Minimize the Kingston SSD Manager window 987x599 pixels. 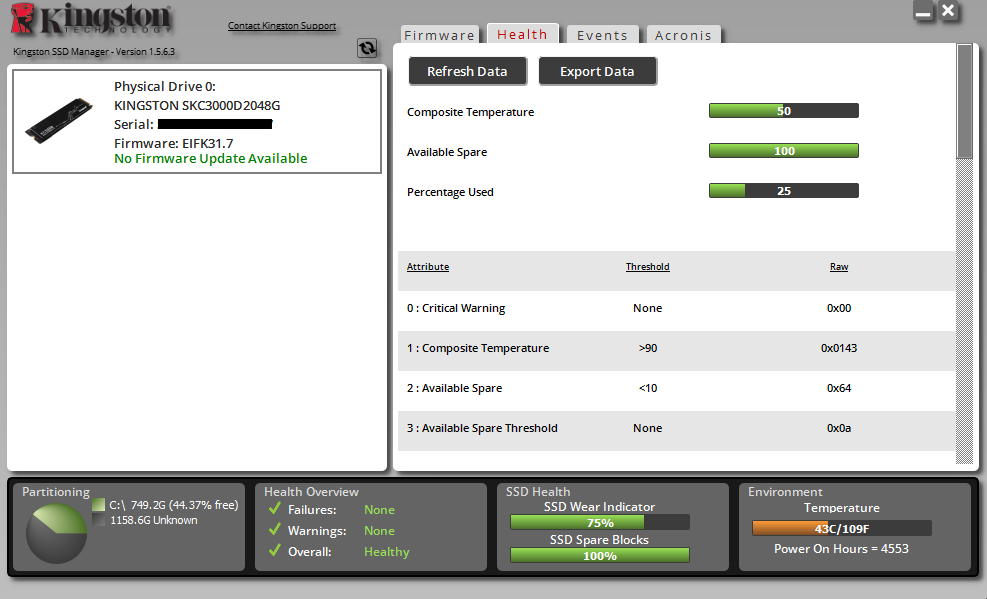(x=923, y=11)
